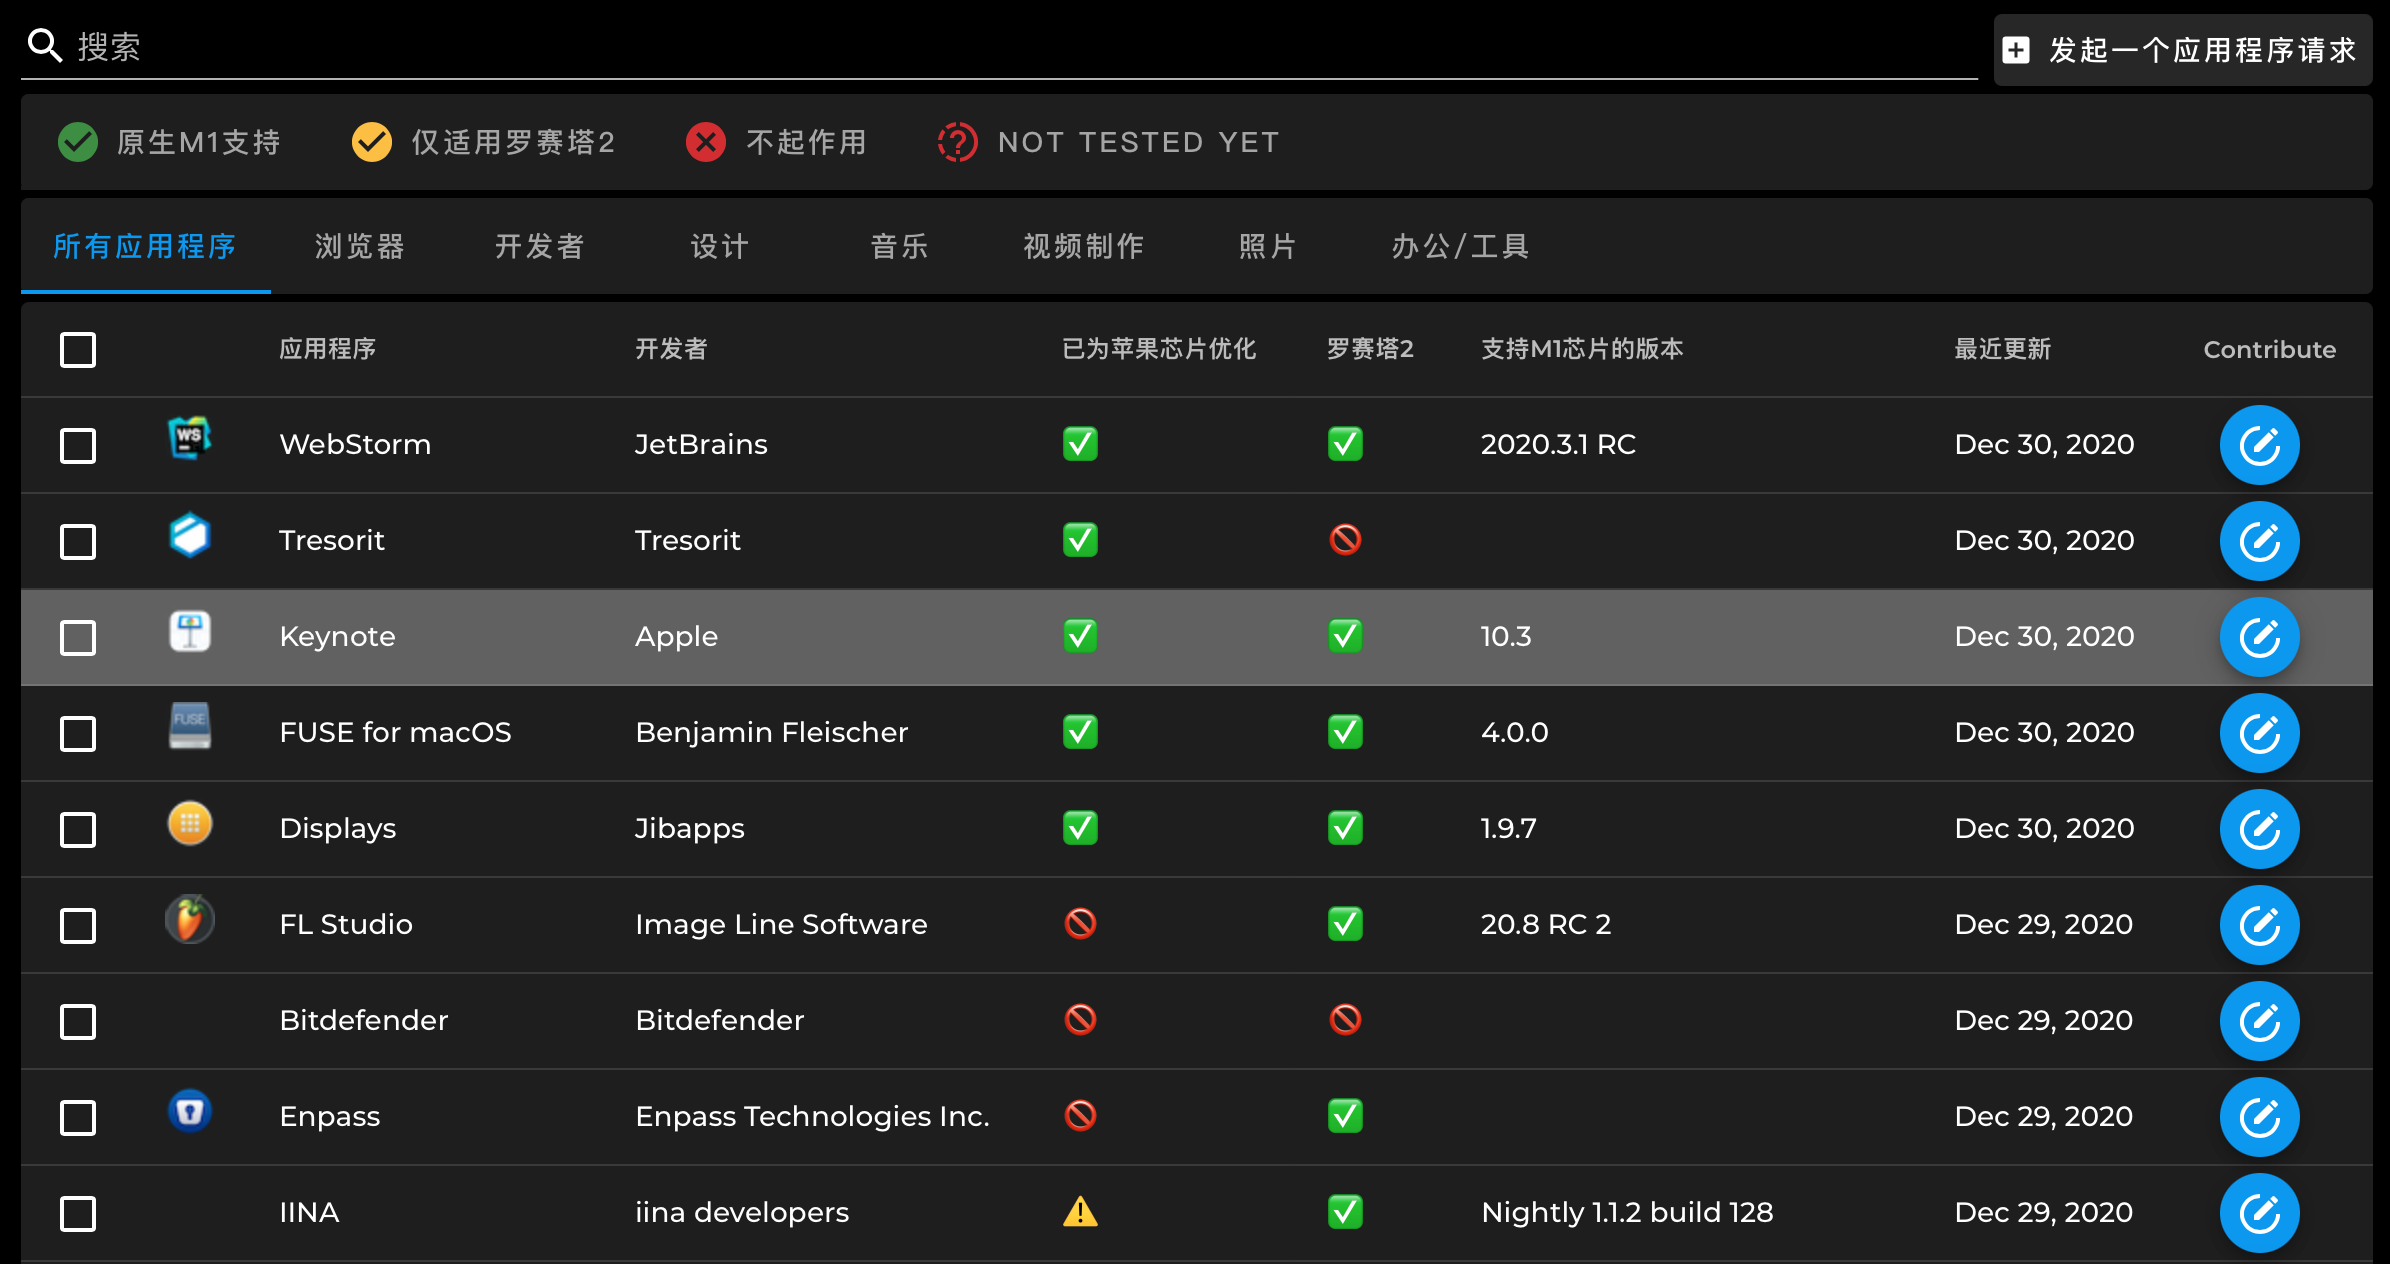Image resolution: width=2390 pixels, height=1264 pixels.
Task: Check the FL Studio row checkbox
Action: pos(78,925)
